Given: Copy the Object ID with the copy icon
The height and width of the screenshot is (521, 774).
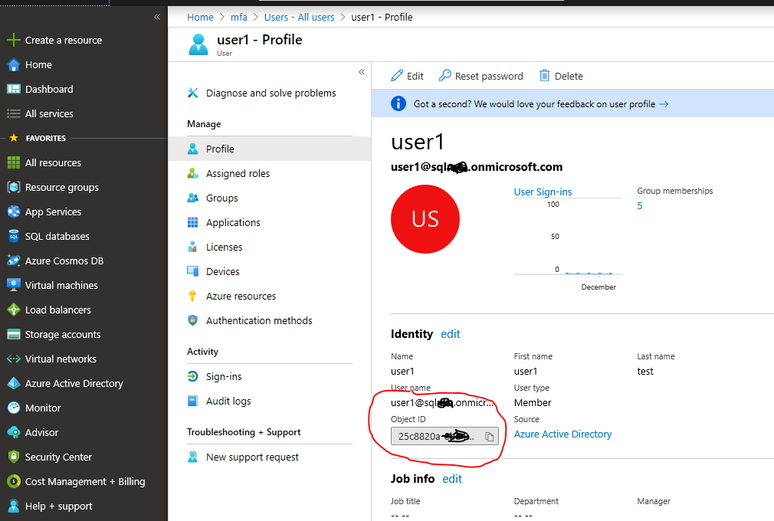Looking at the screenshot, I should (x=489, y=437).
